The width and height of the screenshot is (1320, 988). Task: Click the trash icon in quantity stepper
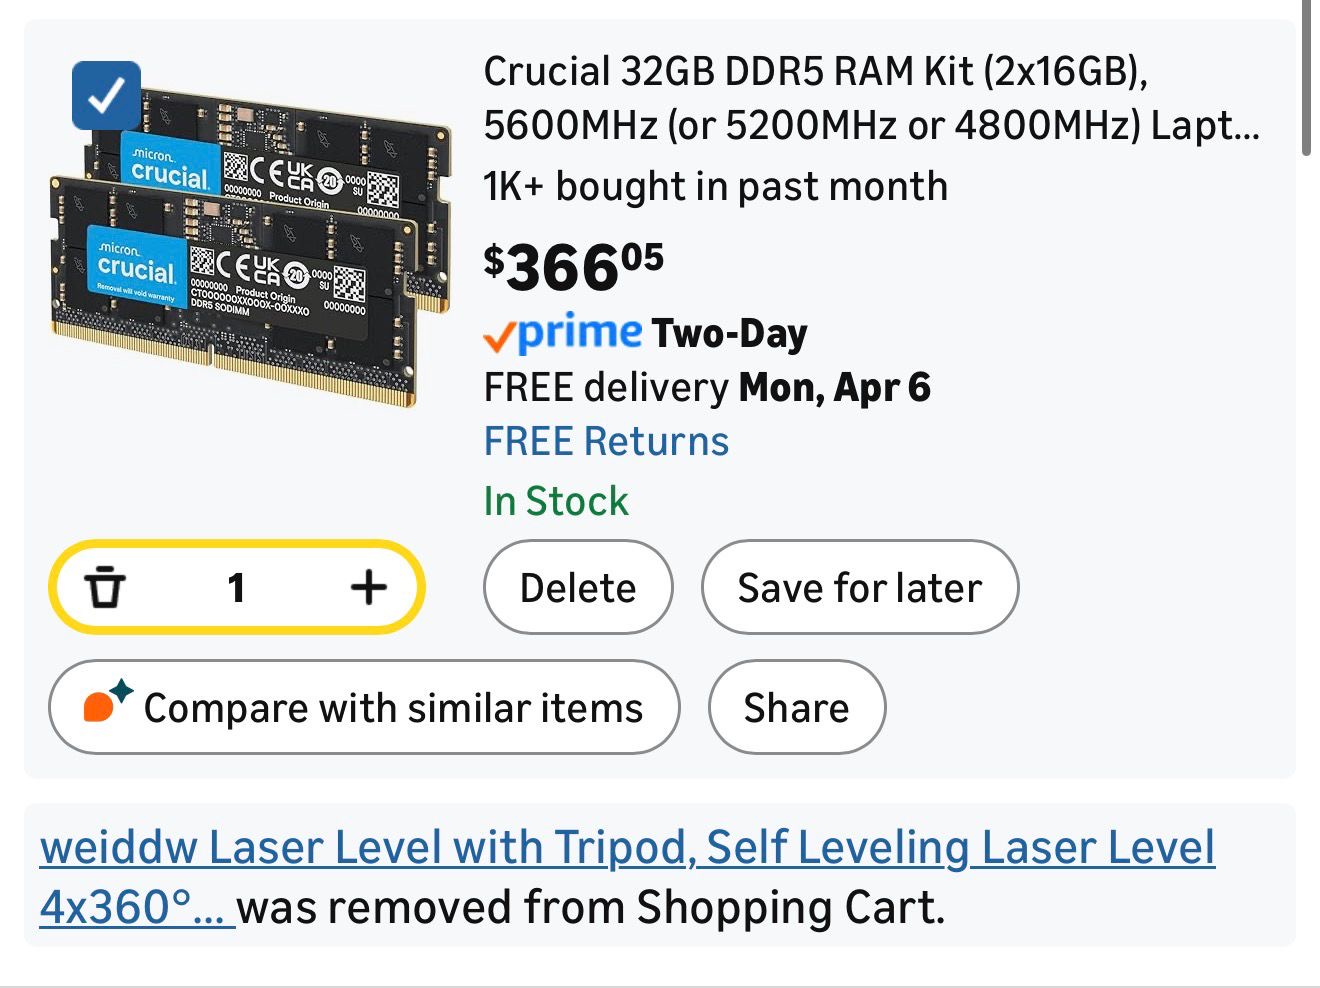(x=105, y=587)
